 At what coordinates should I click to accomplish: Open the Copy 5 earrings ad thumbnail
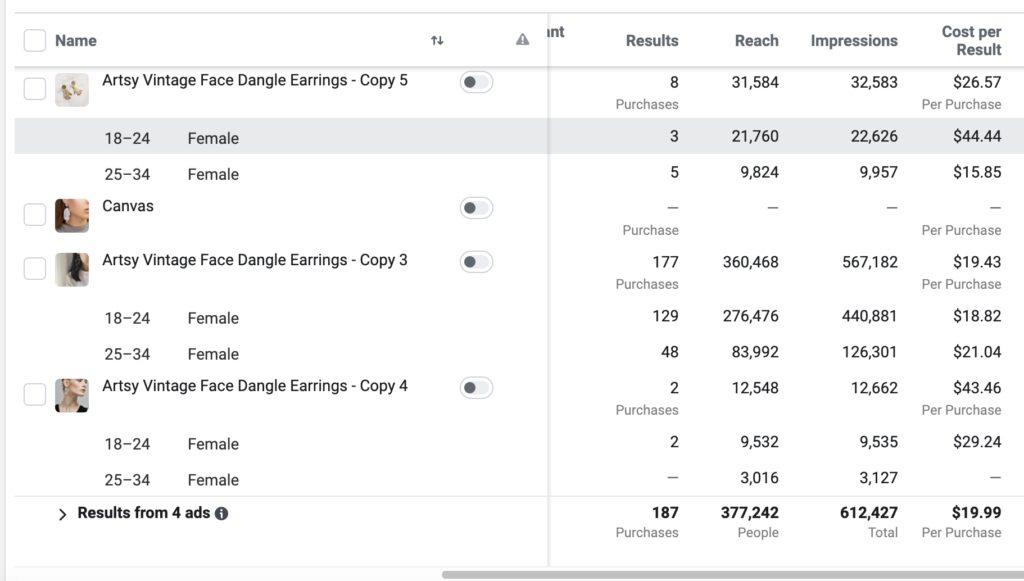(72, 89)
